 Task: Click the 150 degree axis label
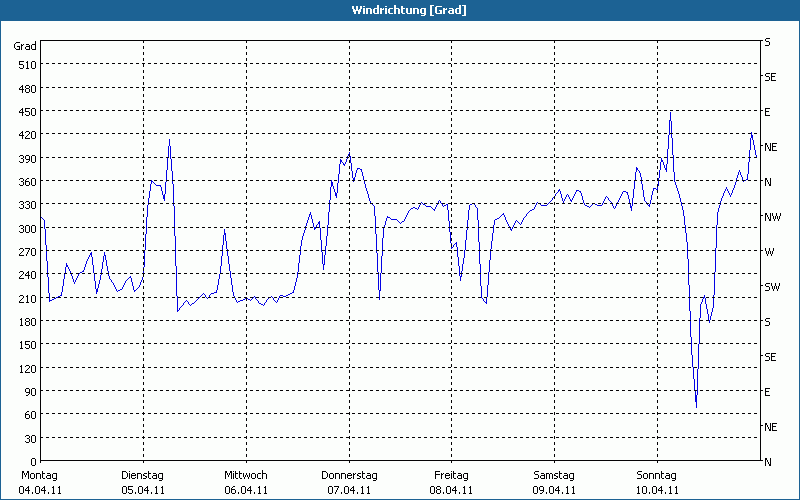click(28, 345)
